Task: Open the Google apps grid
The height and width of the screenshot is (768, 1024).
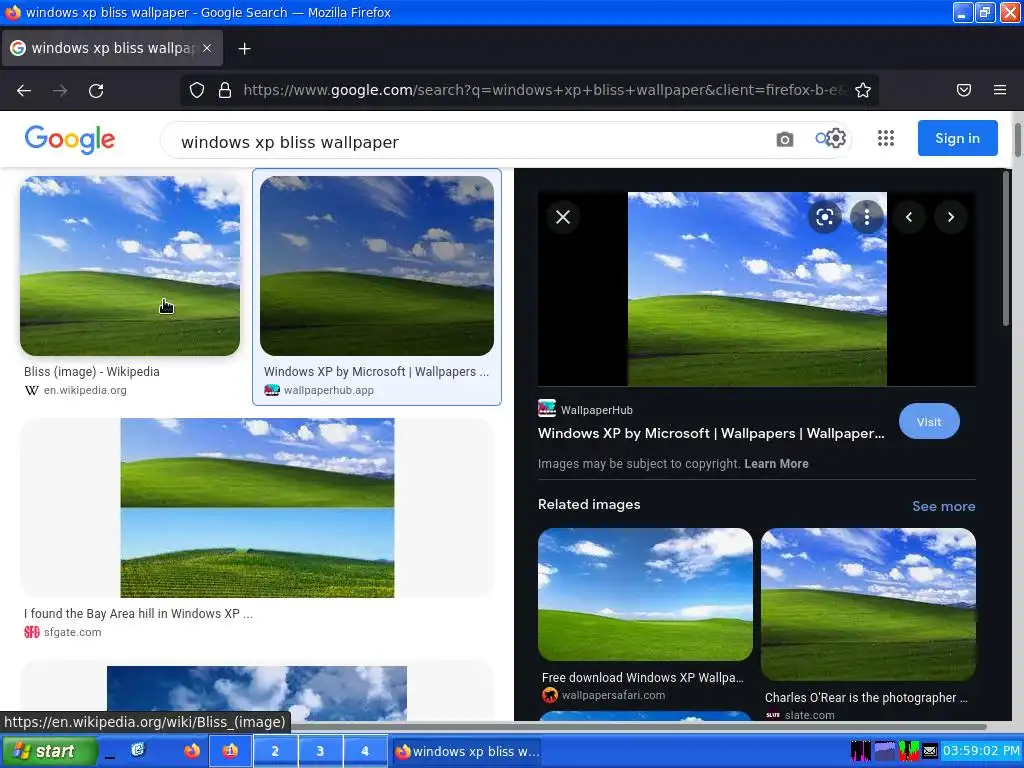Action: (x=886, y=138)
